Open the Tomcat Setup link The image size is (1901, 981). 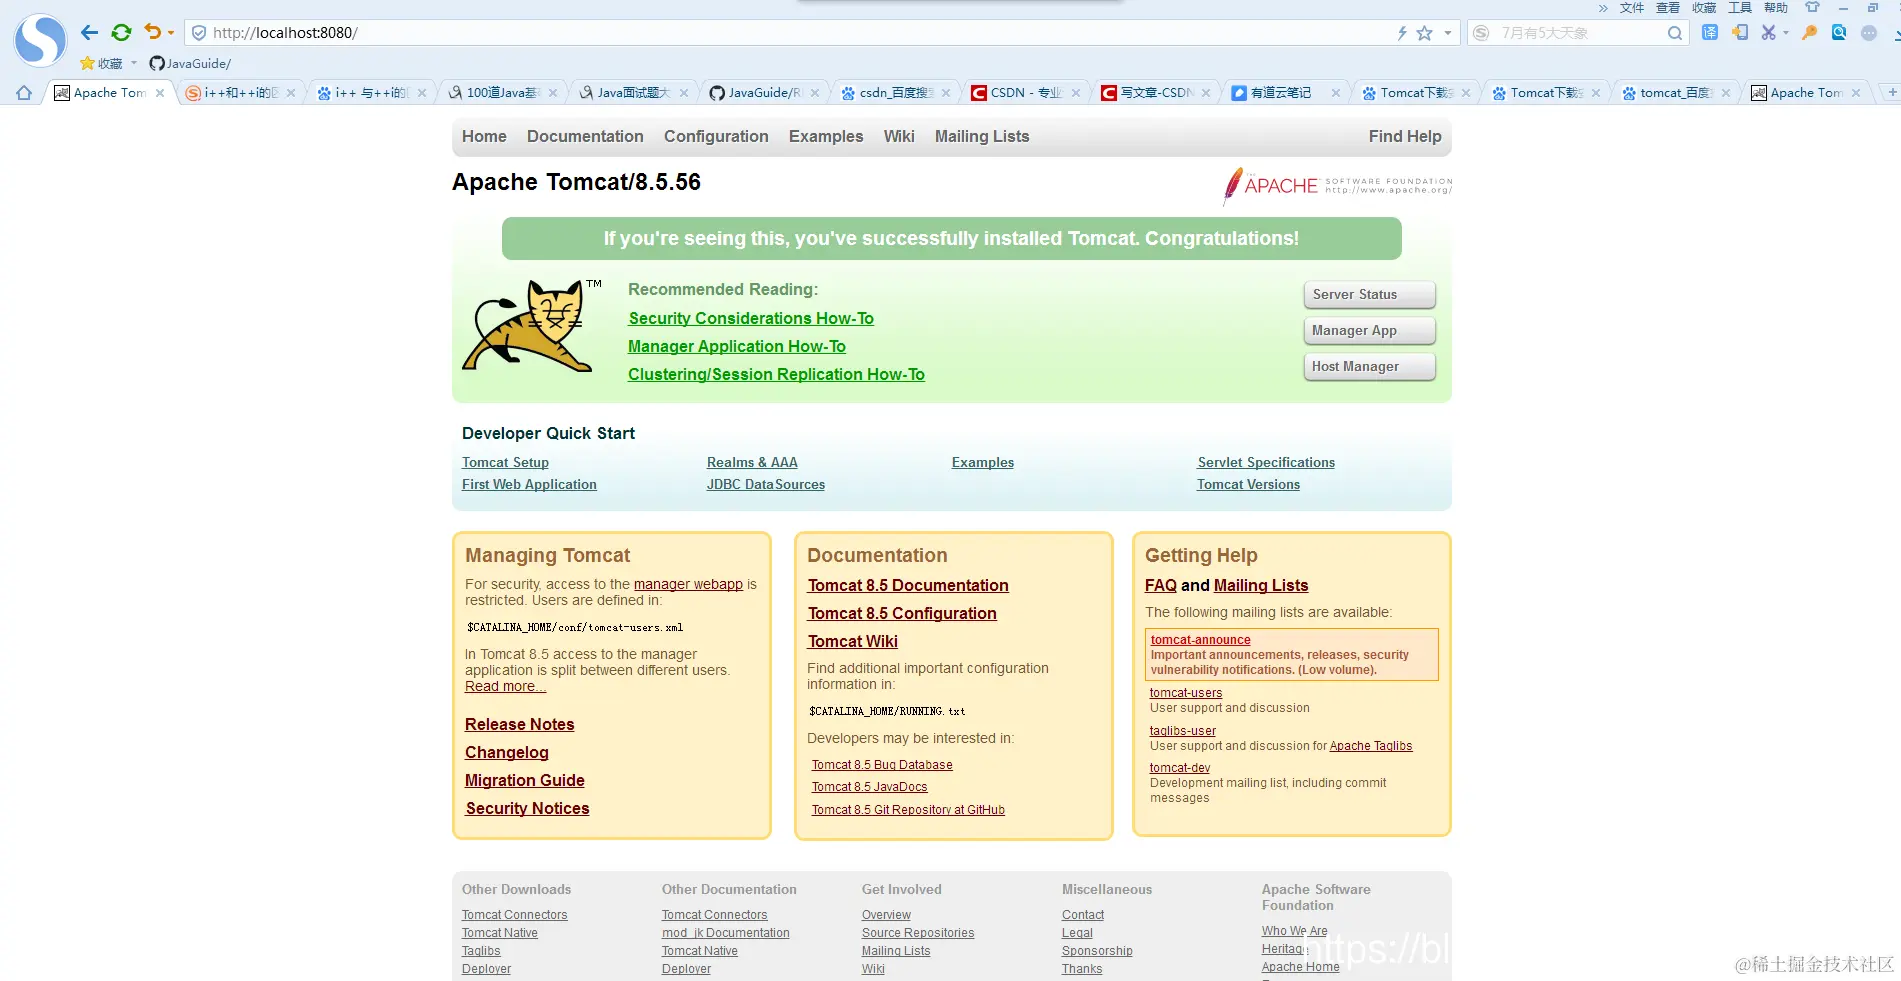point(505,462)
